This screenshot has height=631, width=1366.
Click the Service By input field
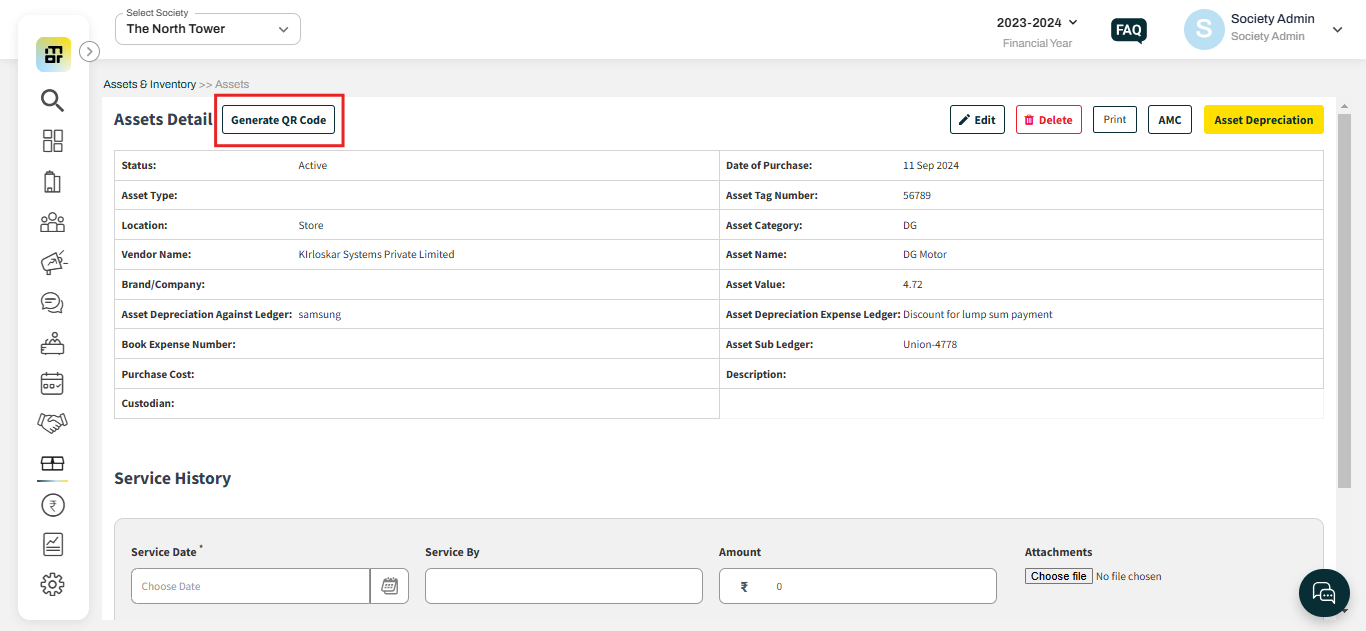[564, 586]
